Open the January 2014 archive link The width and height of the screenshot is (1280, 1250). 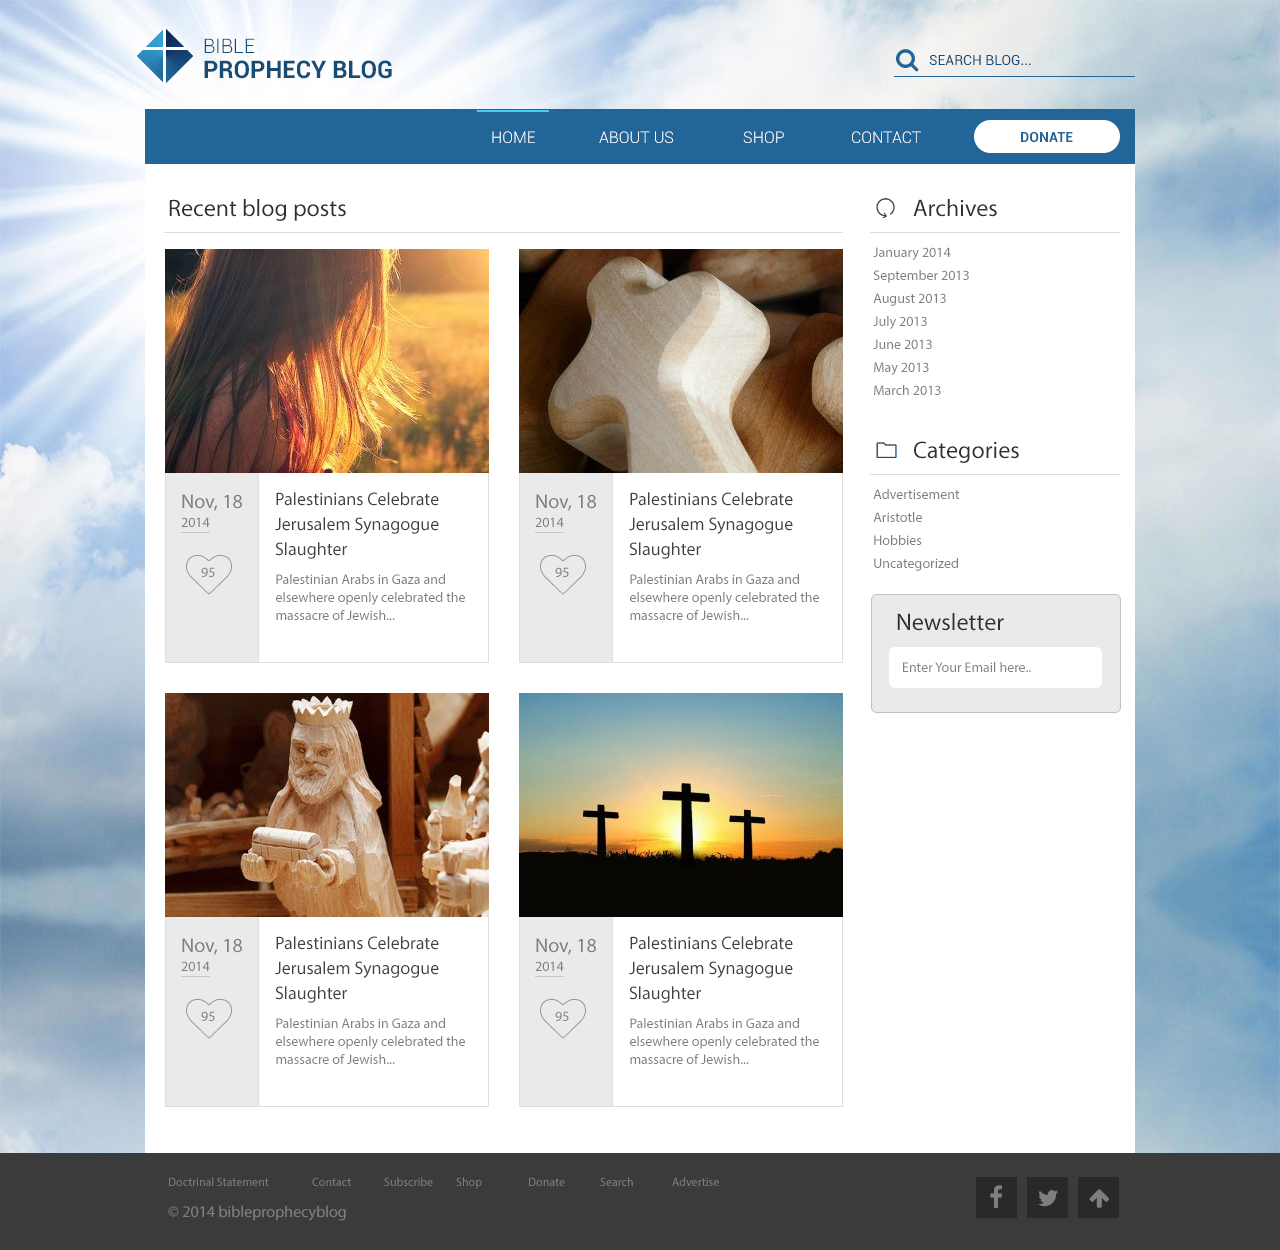911,253
